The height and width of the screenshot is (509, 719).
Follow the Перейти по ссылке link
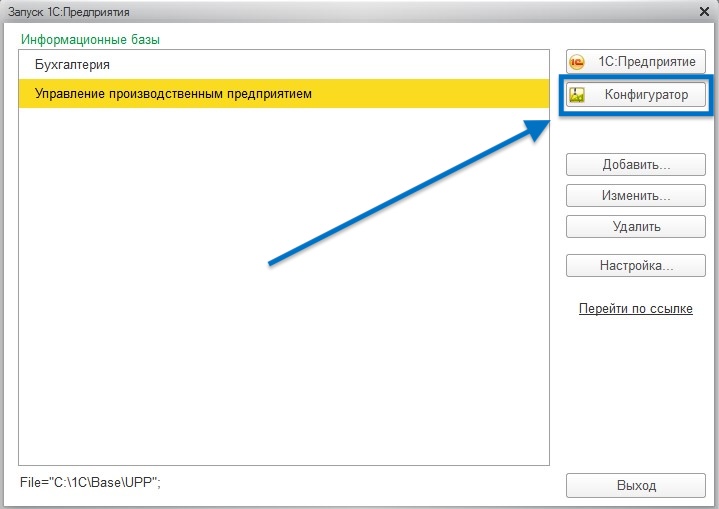[636, 309]
